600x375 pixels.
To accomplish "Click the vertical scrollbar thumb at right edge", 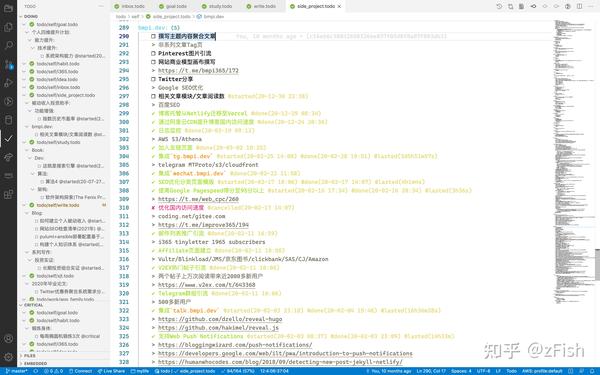I will pos(597,265).
